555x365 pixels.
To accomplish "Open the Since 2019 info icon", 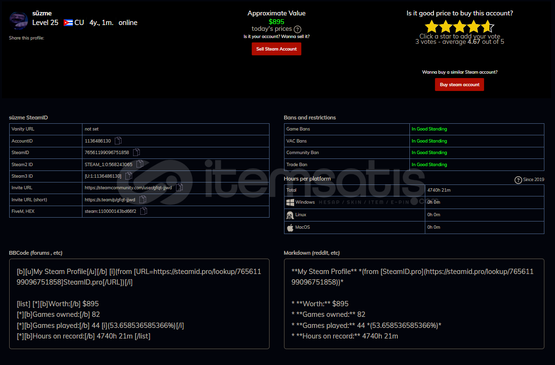I will (518, 180).
